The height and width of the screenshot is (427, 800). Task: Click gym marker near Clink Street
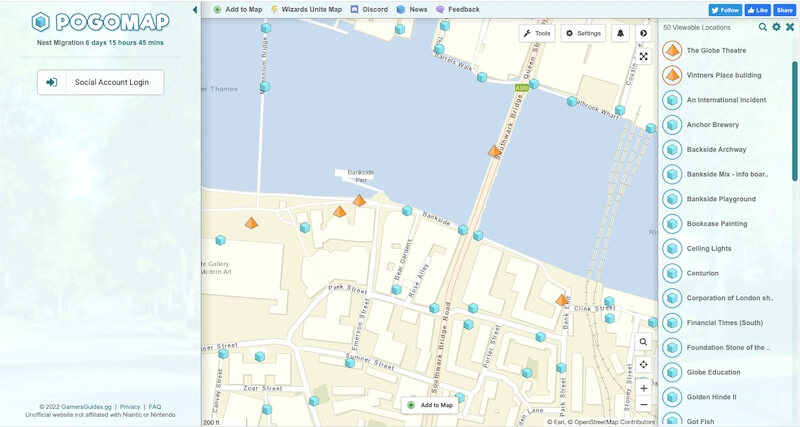click(562, 299)
